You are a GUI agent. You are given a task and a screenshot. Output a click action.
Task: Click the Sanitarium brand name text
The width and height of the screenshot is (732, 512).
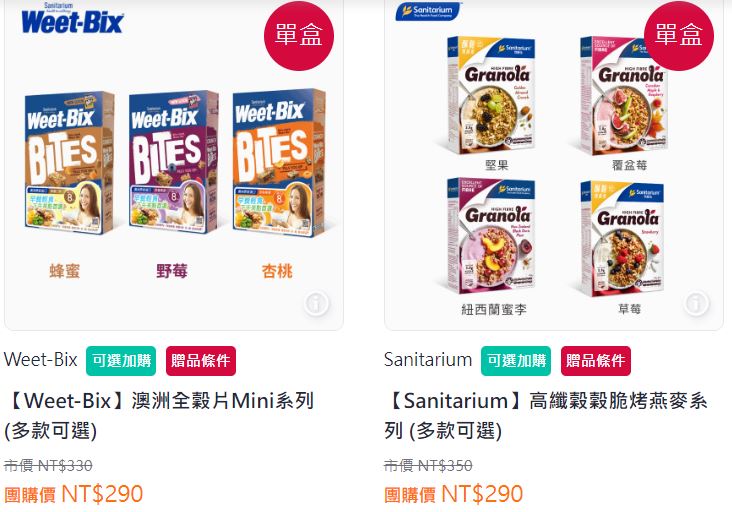[x=428, y=360]
